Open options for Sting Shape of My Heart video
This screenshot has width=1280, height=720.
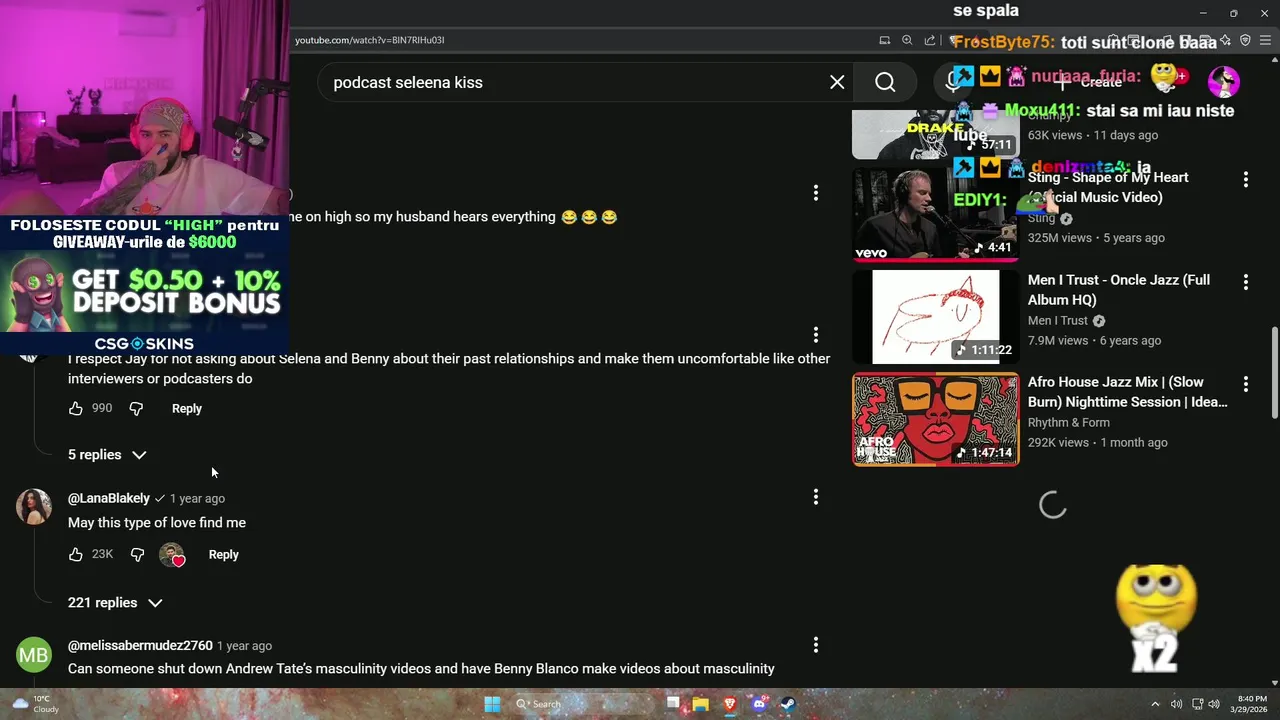[1246, 180]
